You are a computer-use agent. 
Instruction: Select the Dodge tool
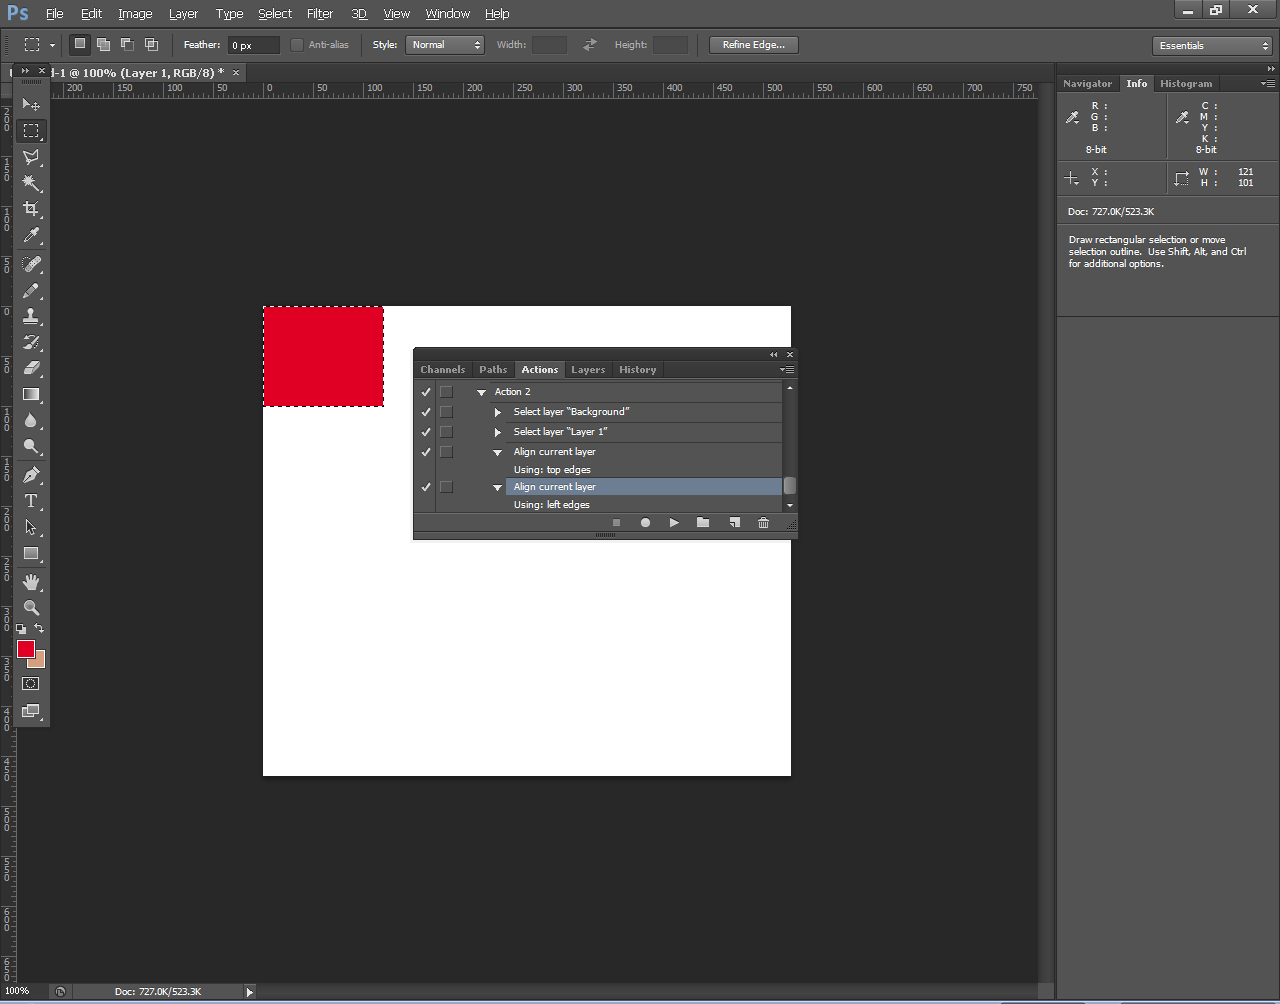[31, 446]
